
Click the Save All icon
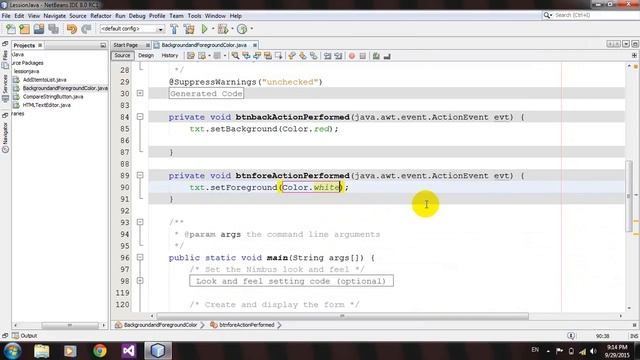pos(53,29)
